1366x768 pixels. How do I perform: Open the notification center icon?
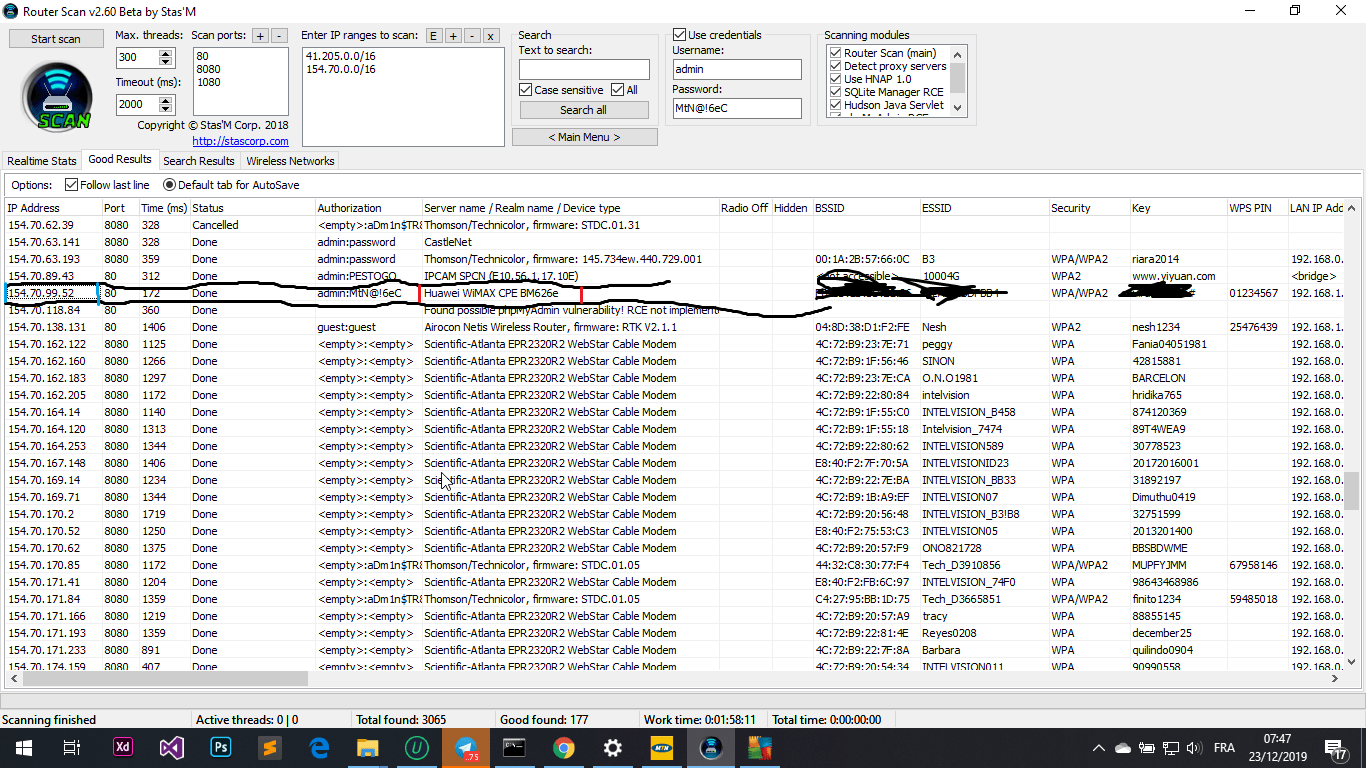pos(1336,748)
